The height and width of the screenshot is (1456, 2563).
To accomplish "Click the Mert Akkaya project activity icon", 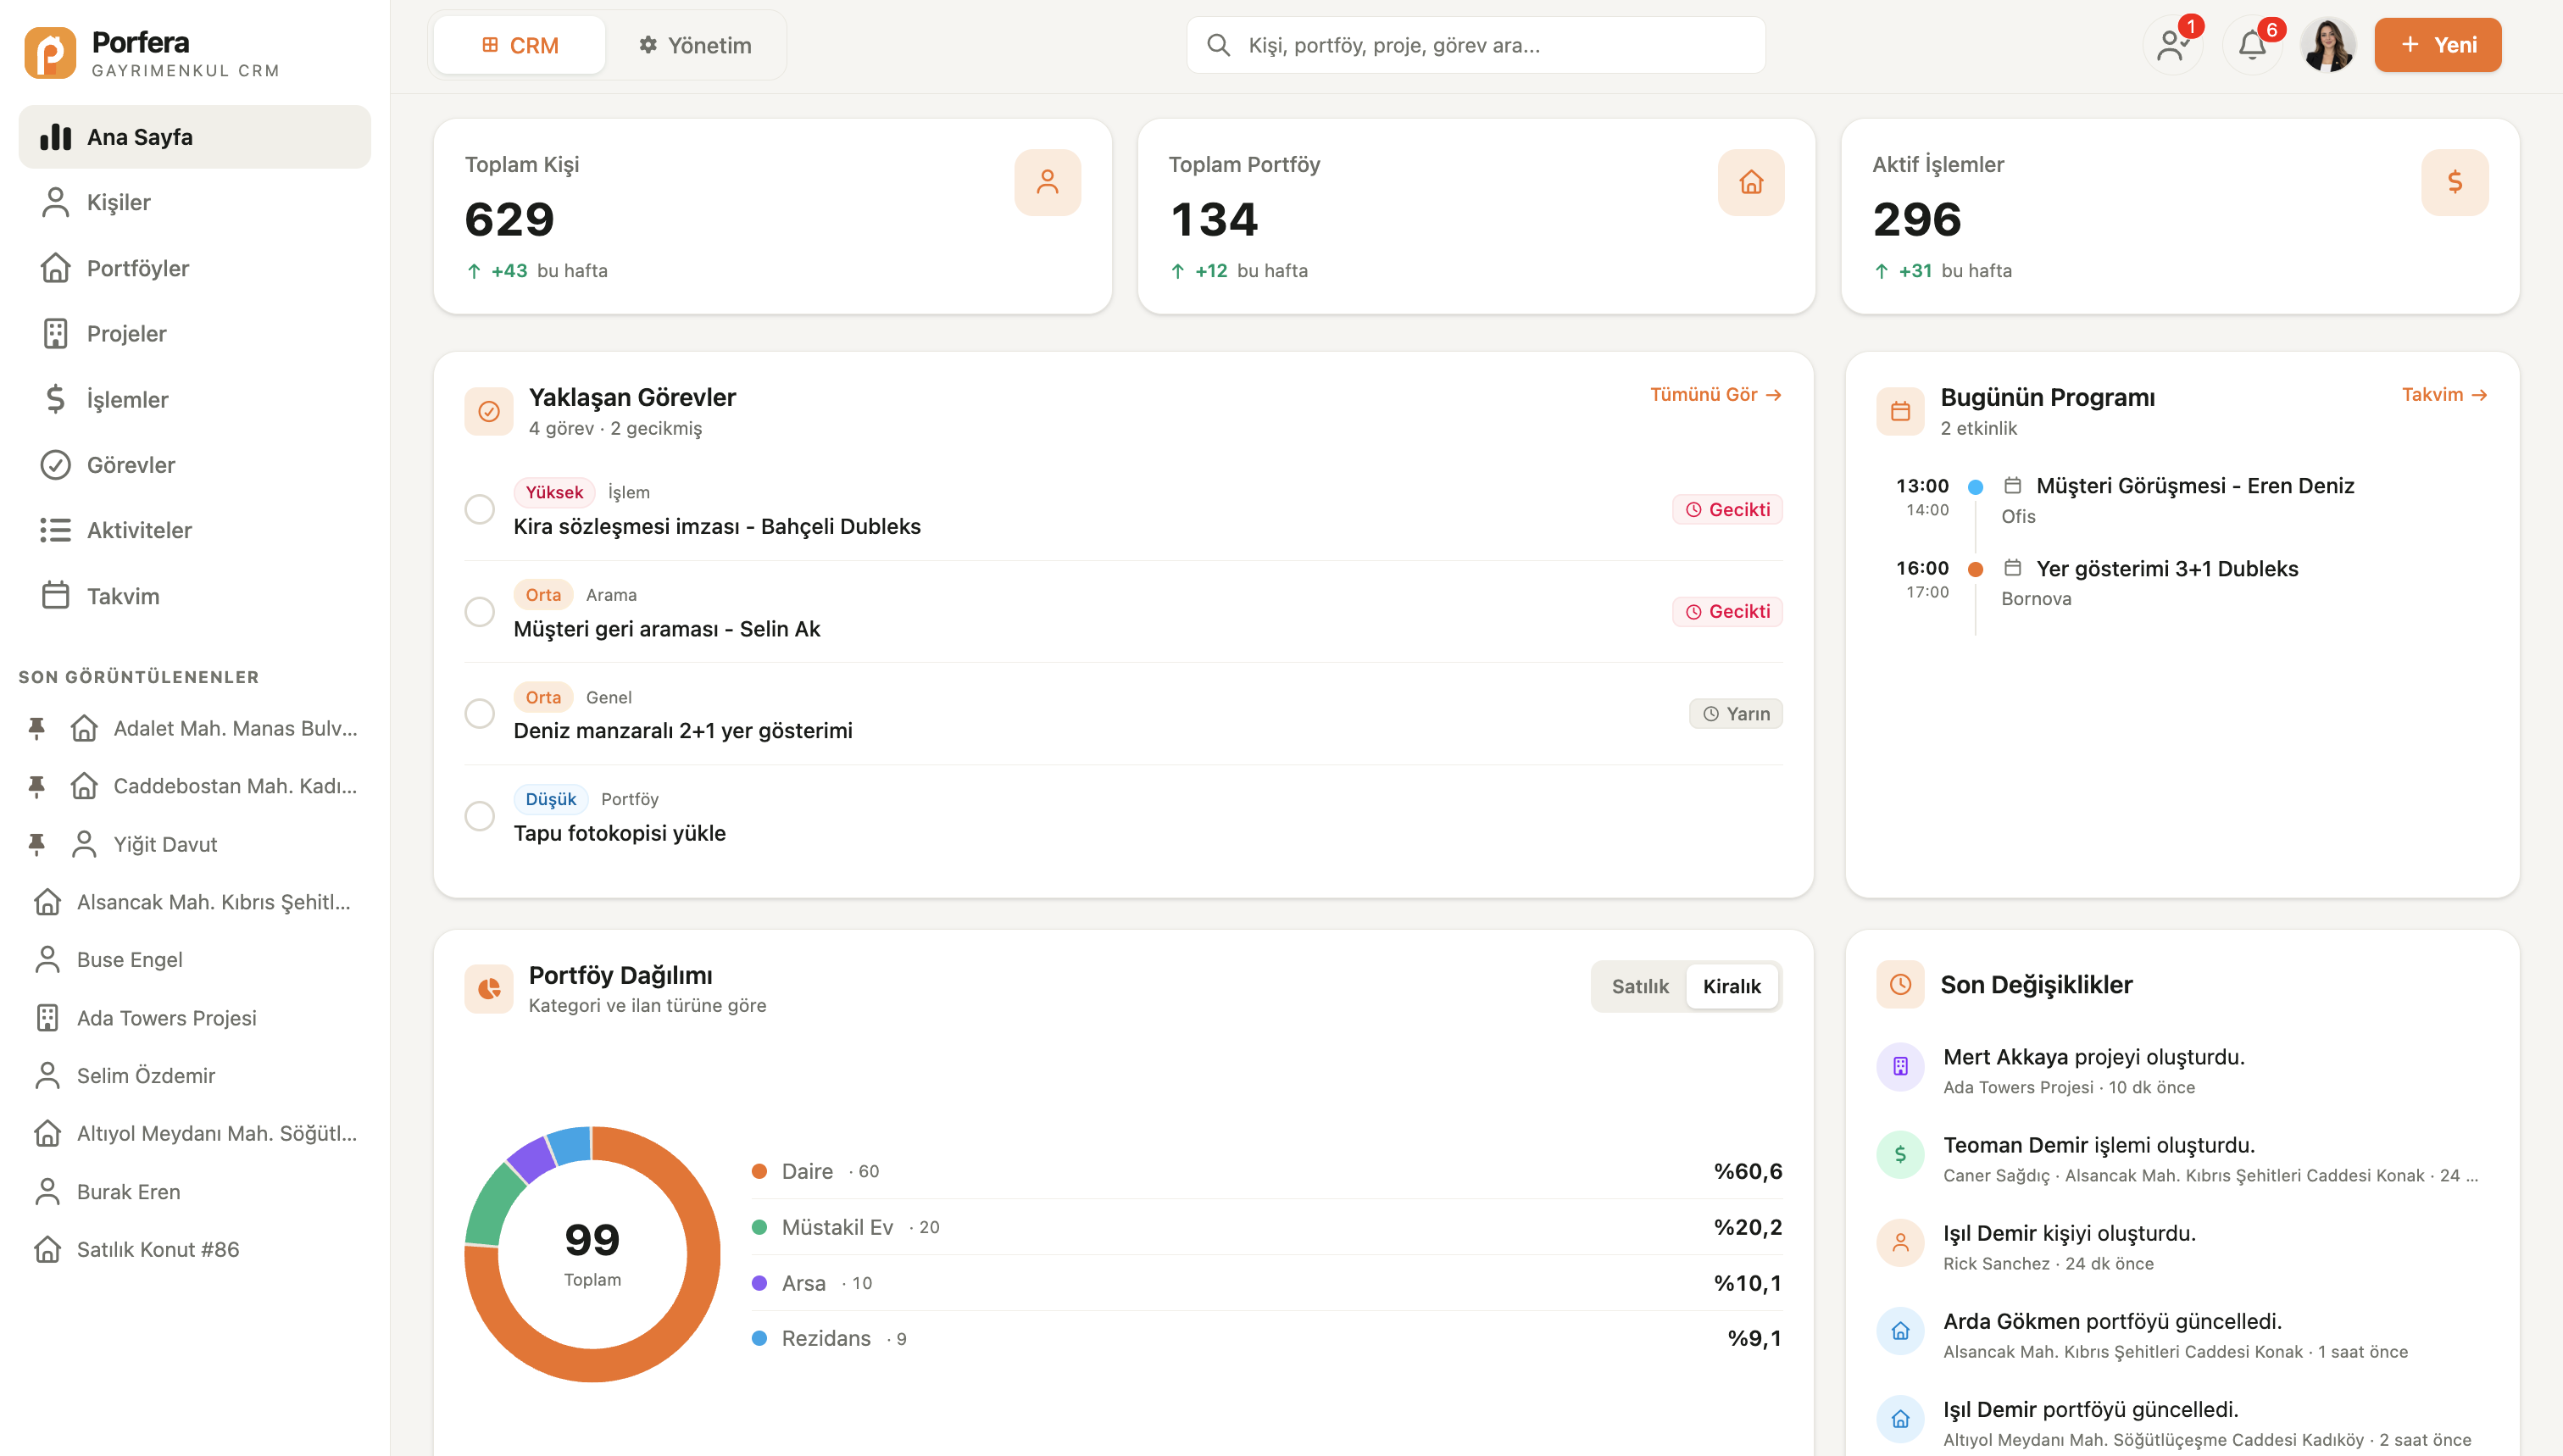I will (x=1900, y=1066).
